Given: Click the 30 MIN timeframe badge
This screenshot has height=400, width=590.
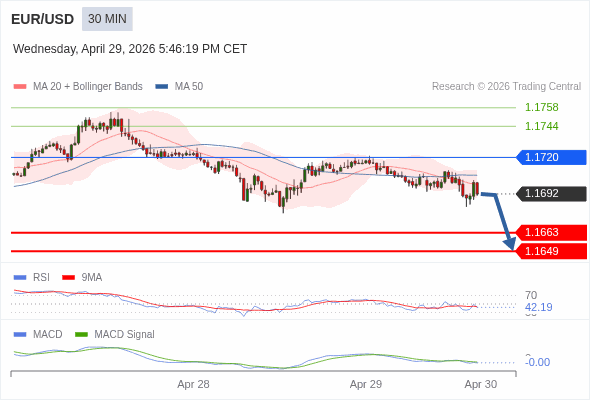Looking at the screenshot, I should [107, 19].
